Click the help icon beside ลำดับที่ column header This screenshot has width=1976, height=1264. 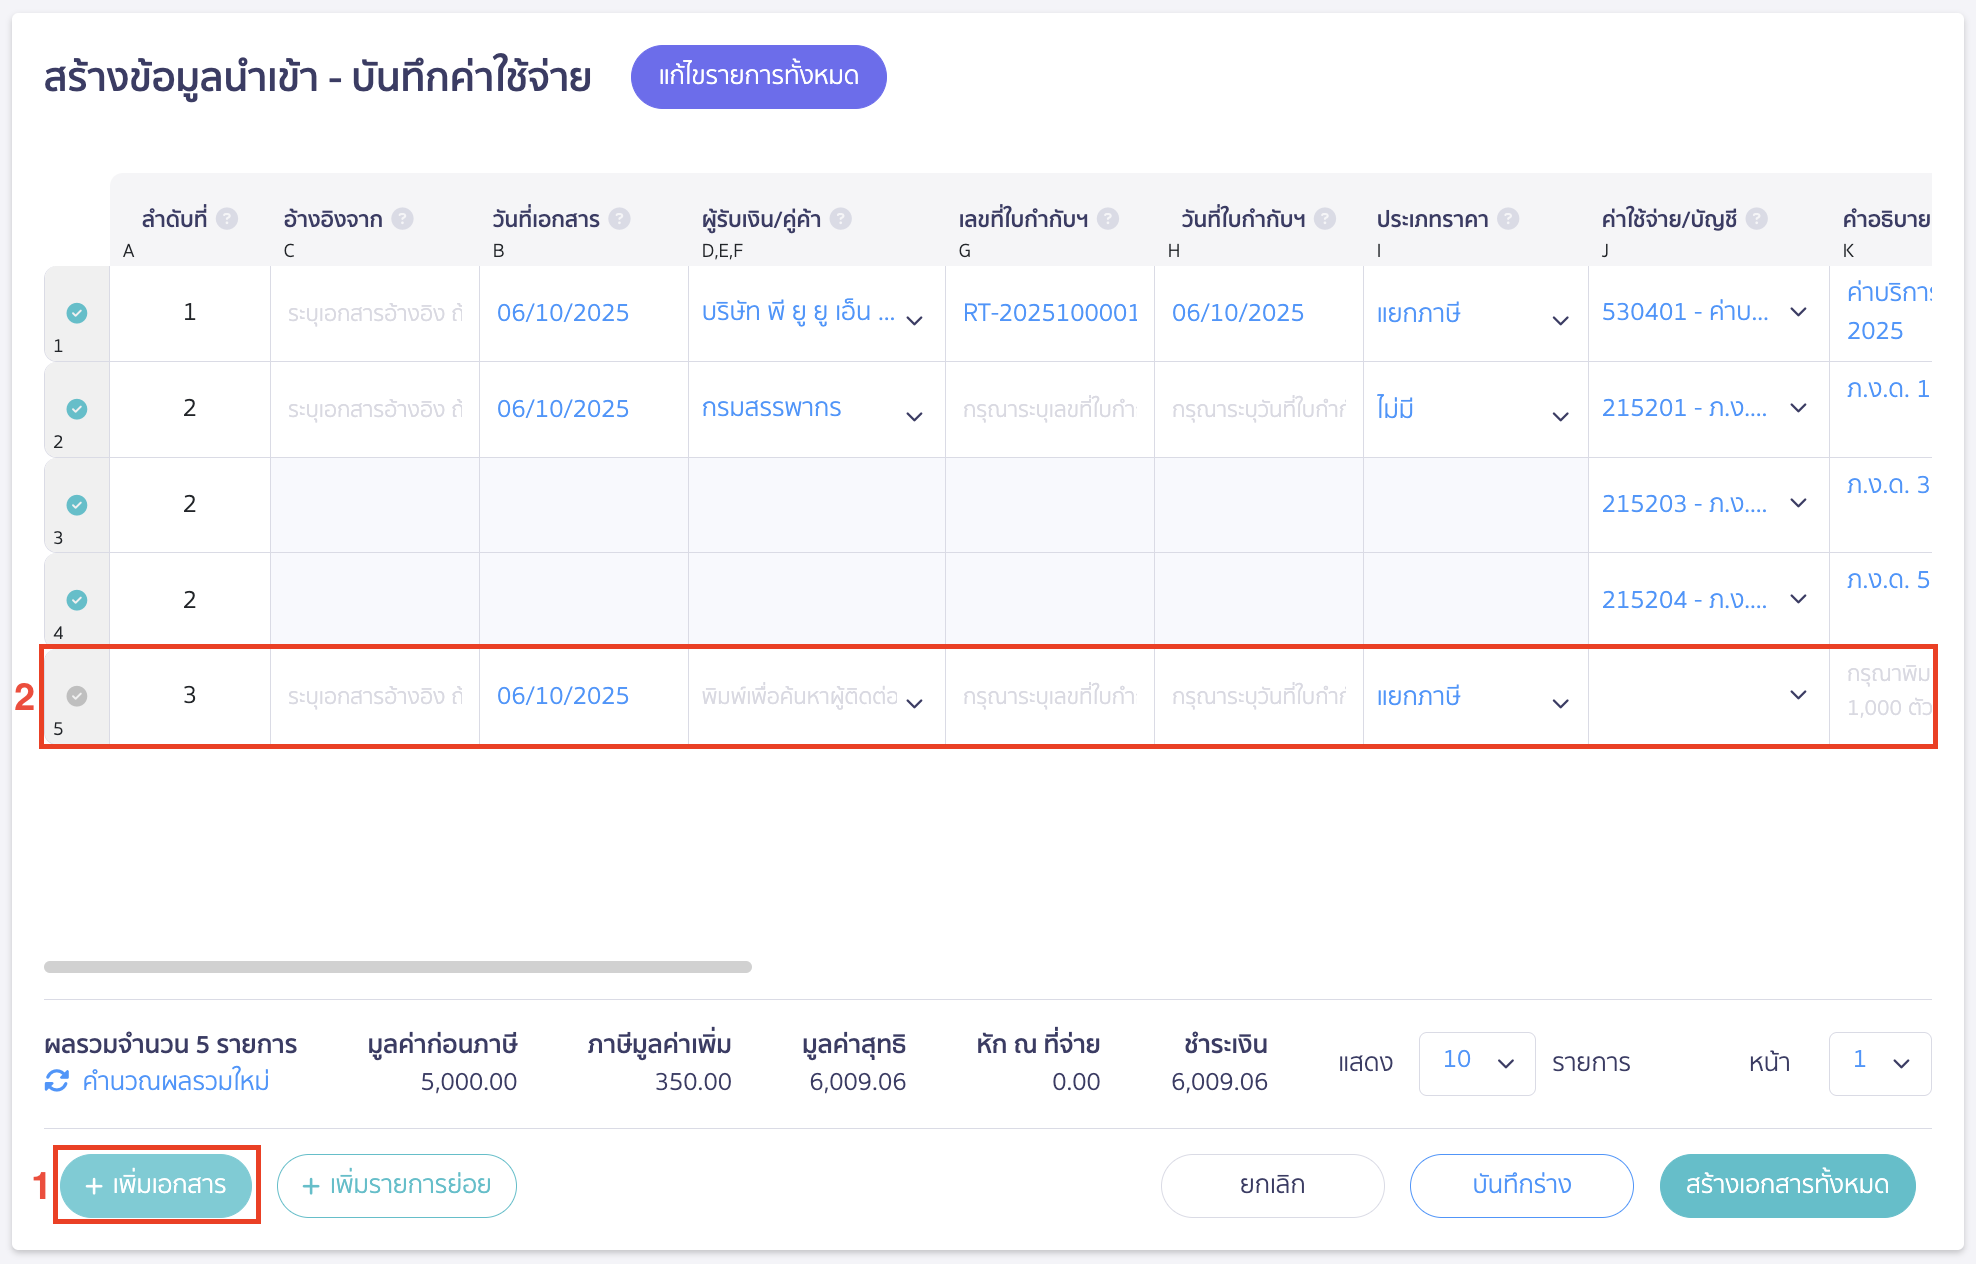227,218
